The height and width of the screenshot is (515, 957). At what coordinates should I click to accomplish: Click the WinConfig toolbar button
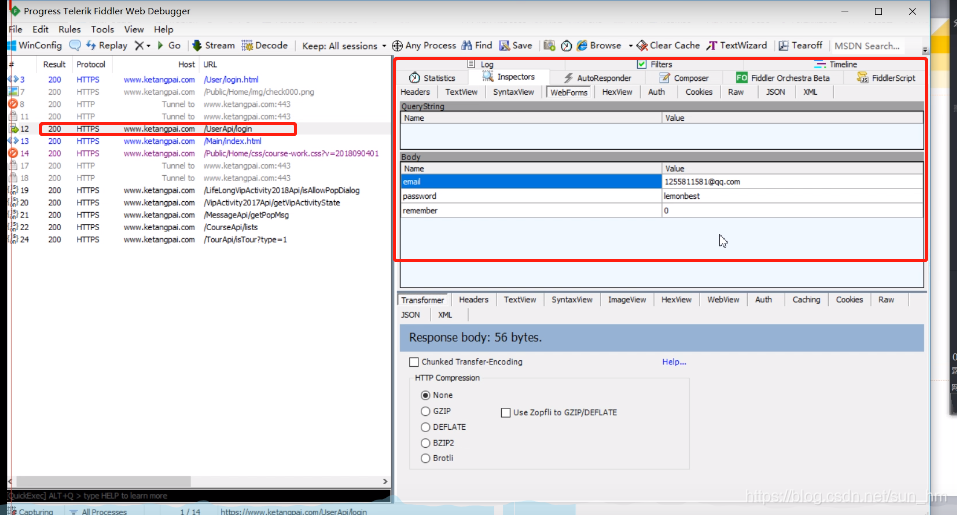click(35, 46)
